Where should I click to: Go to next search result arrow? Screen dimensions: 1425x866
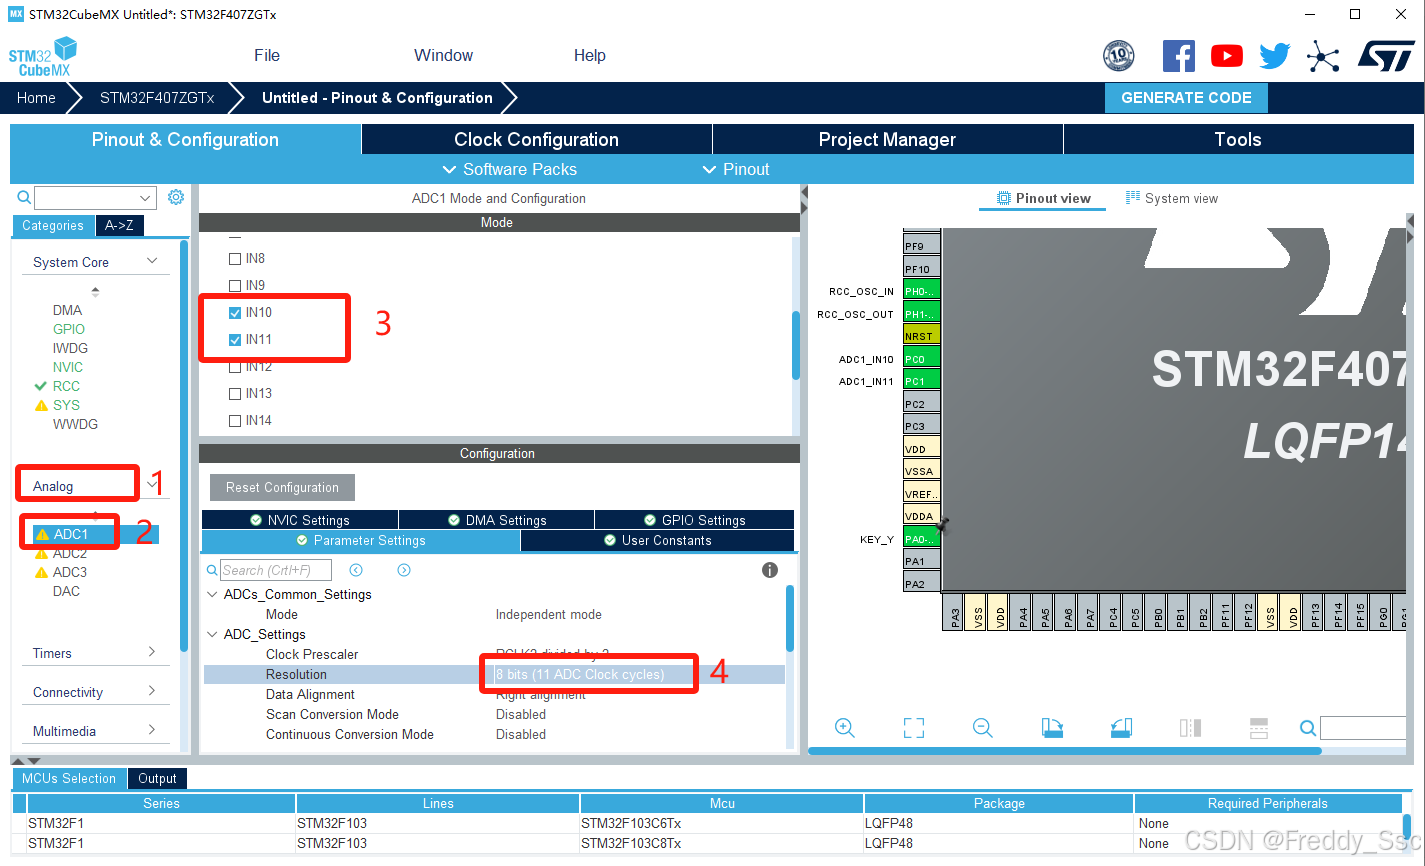click(404, 570)
